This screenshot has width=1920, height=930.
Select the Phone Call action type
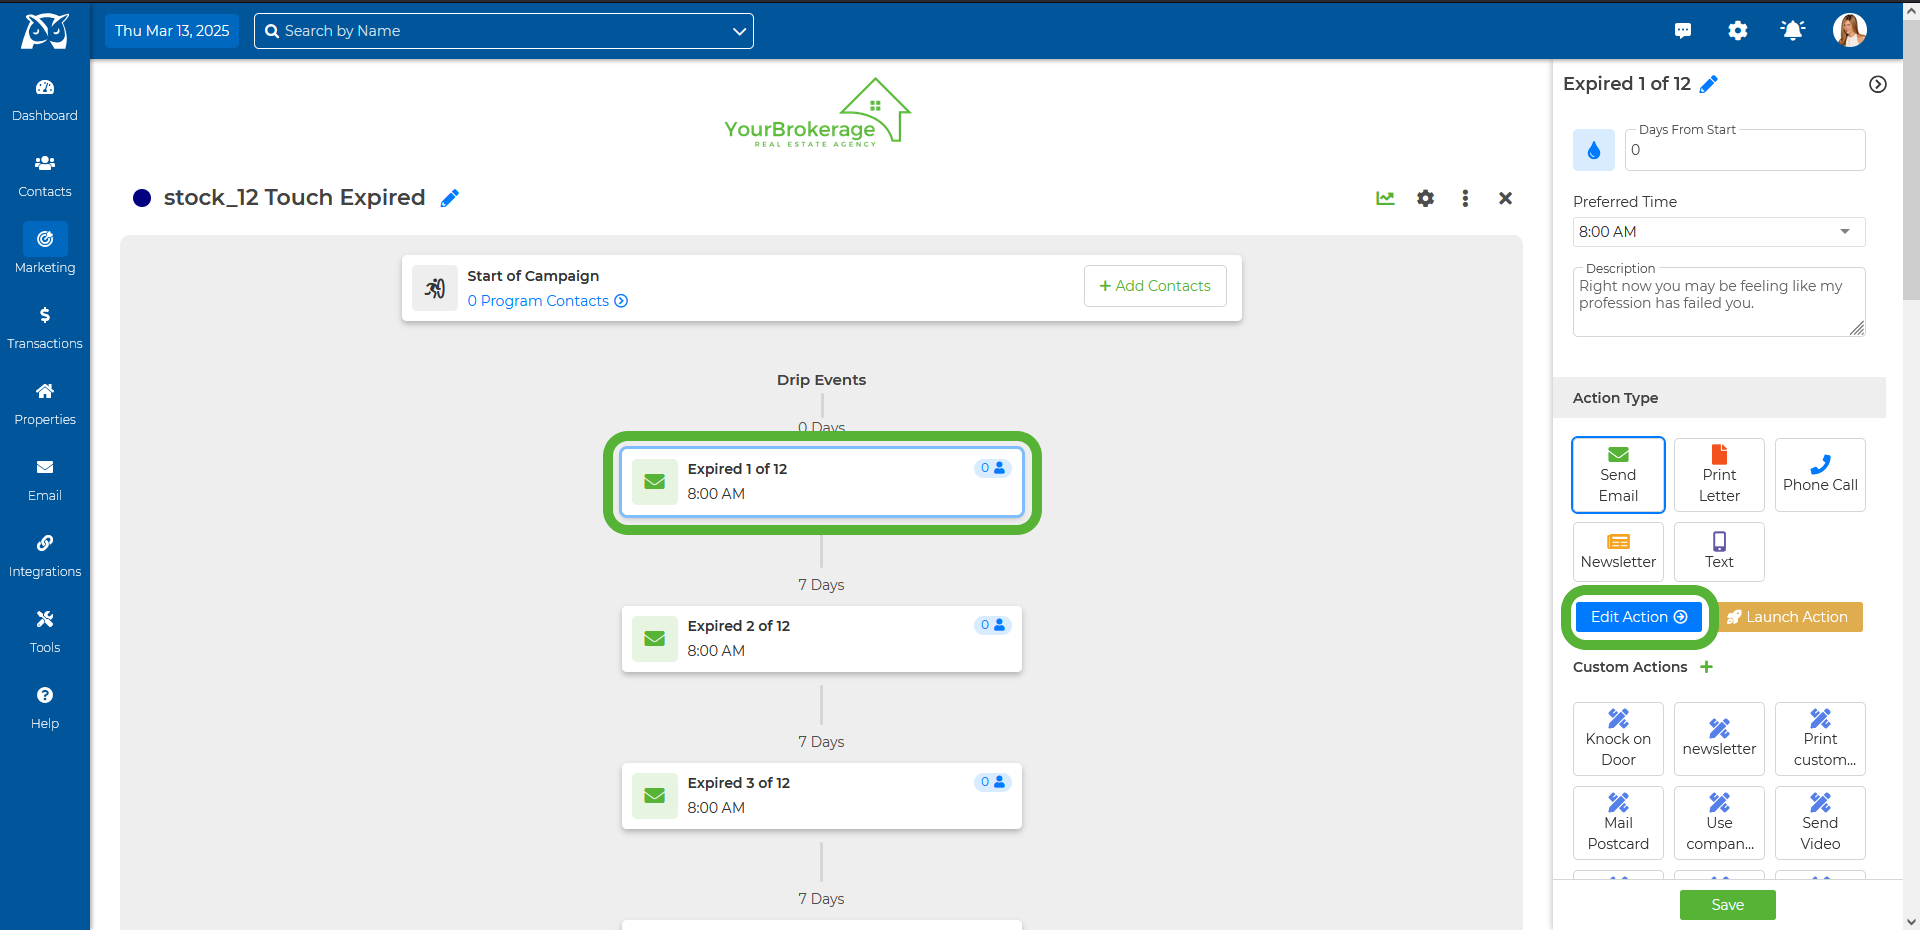(1820, 475)
